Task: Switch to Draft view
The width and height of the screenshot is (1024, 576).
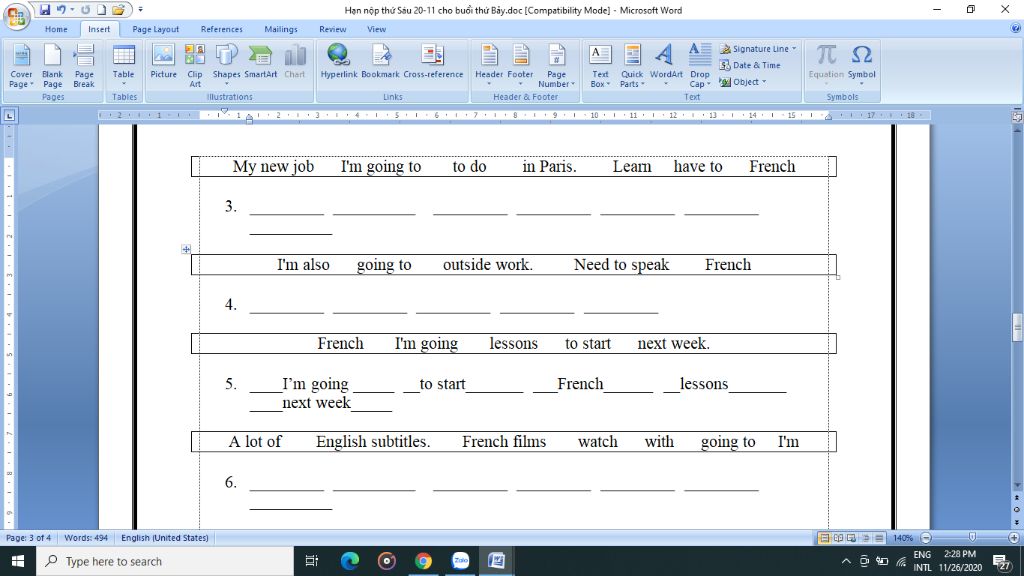Action: [879, 538]
